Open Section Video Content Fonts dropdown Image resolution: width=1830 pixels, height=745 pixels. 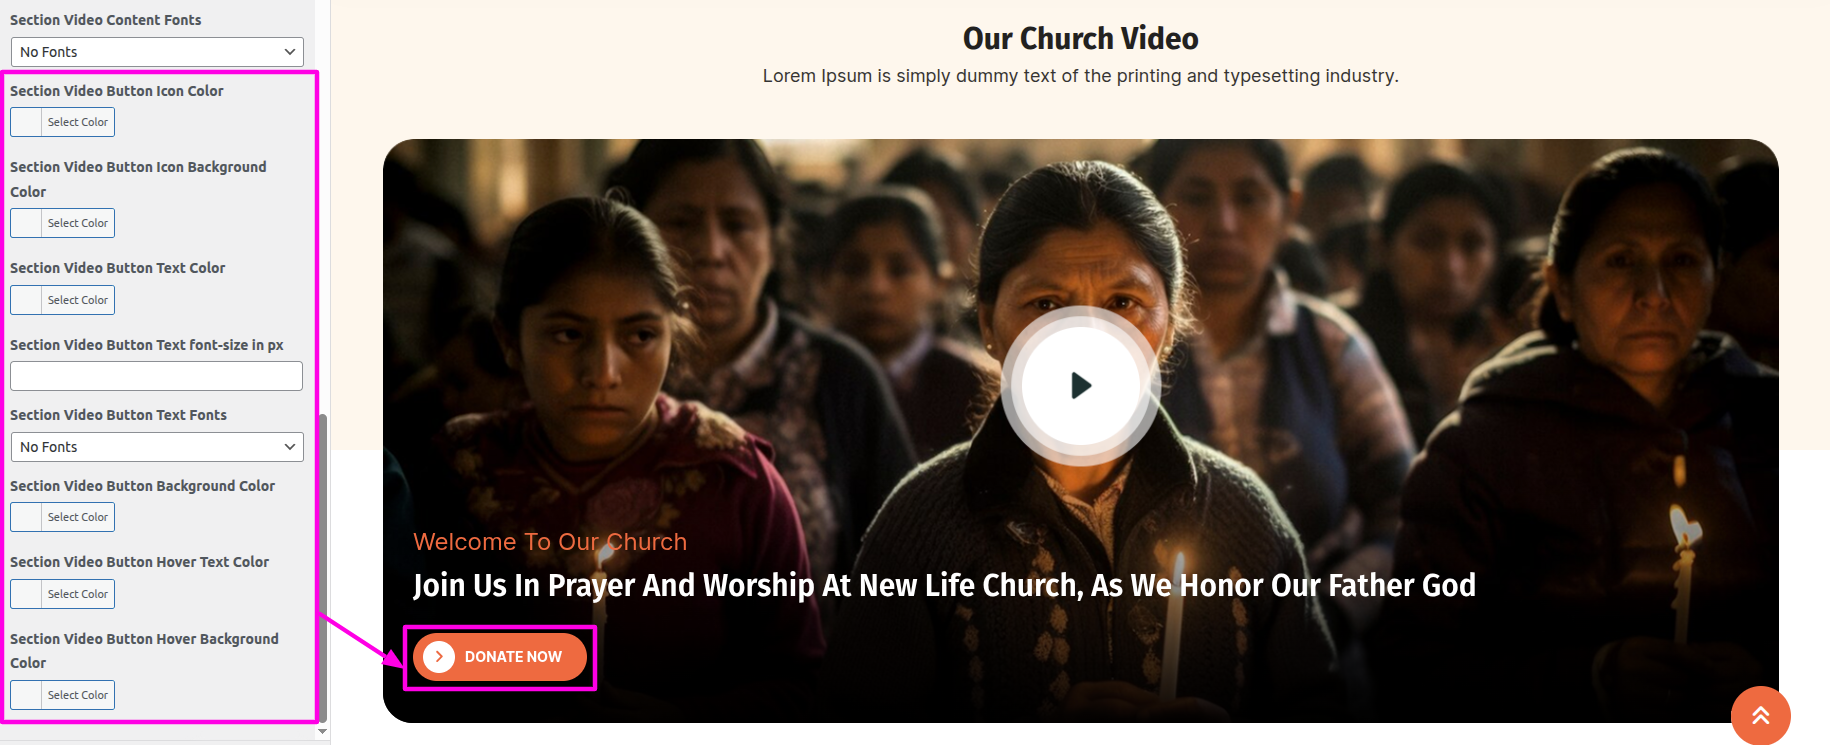coord(157,52)
